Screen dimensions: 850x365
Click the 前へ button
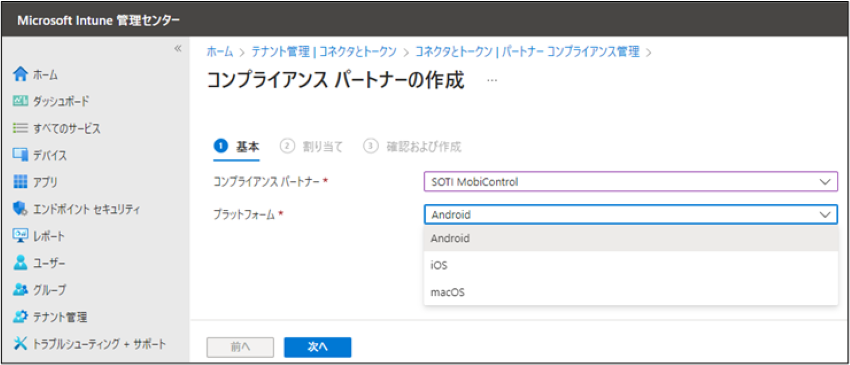click(x=240, y=348)
